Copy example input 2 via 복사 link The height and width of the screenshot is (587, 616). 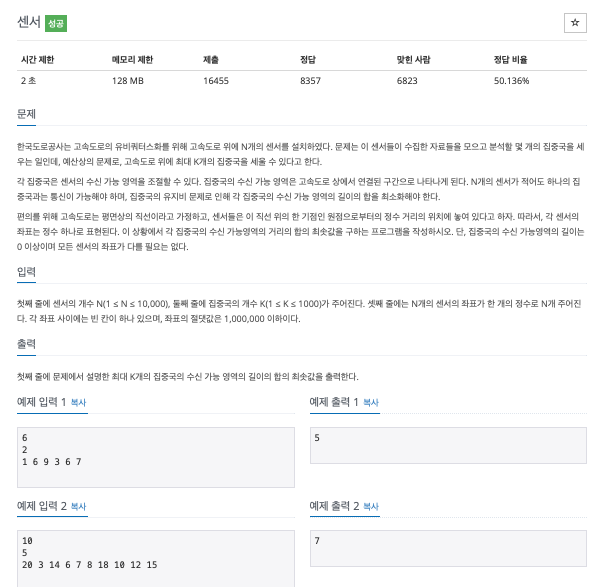78,506
